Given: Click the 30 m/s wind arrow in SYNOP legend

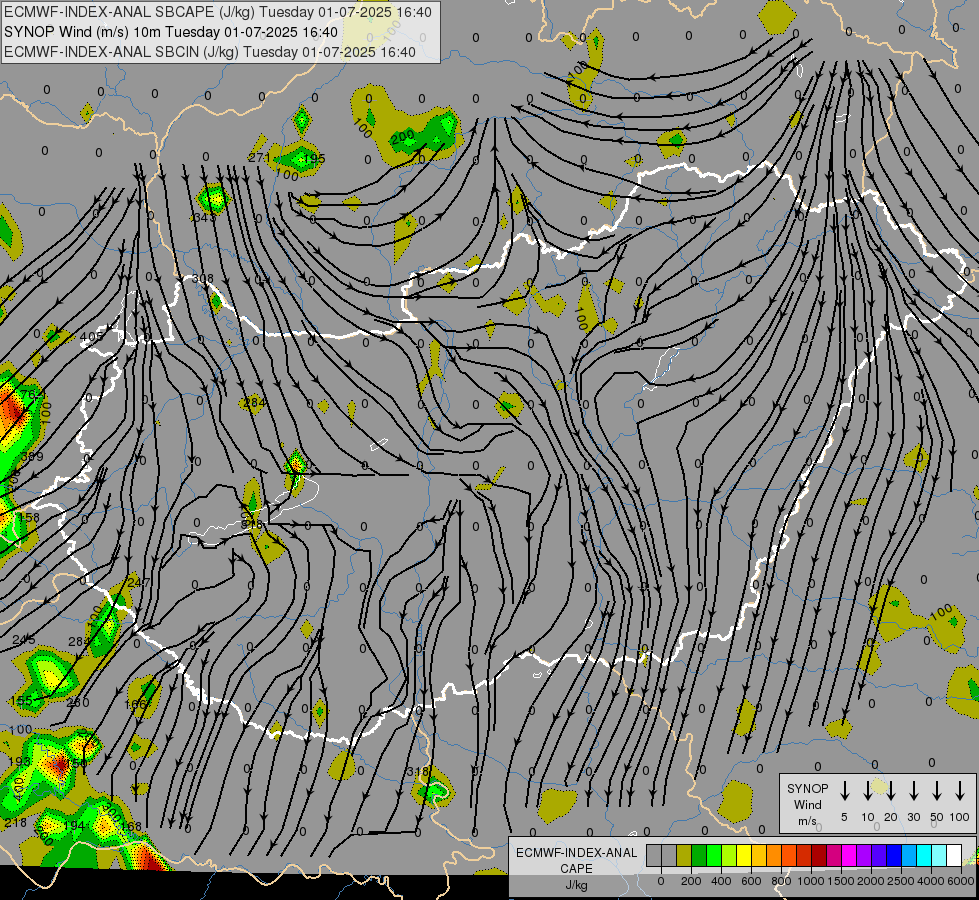Looking at the screenshot, I should point(913,791).
